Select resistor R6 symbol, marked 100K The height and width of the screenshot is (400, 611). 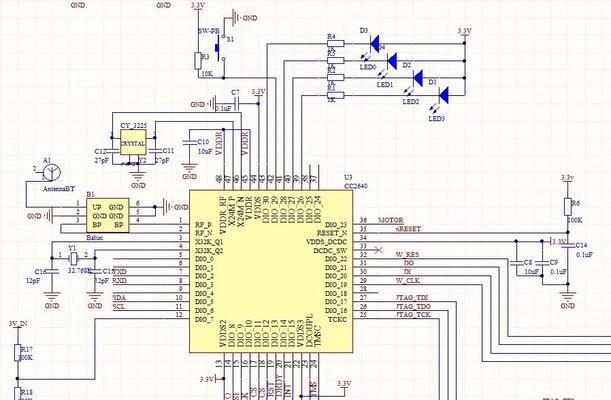(x=568, y=207)
